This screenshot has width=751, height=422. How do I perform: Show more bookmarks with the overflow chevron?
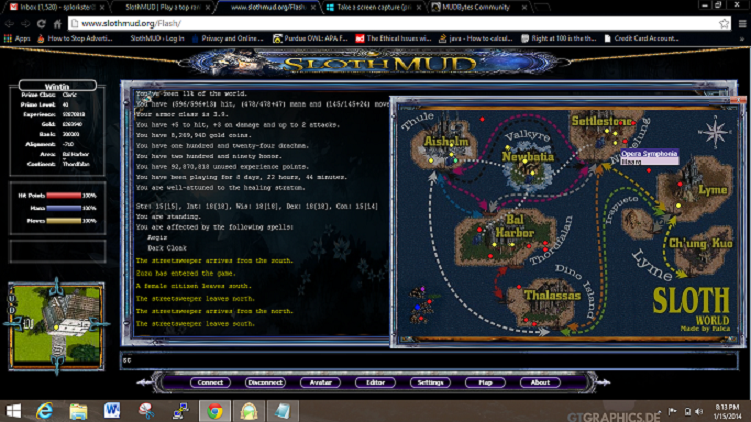742,39
